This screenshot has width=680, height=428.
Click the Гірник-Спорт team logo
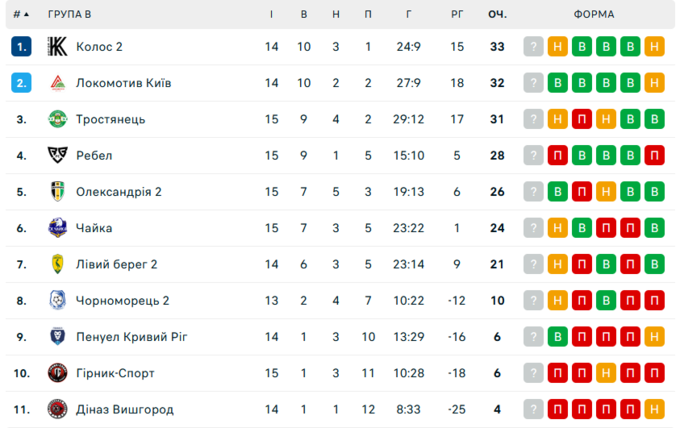pyautogui.click(x=57, y=373)
